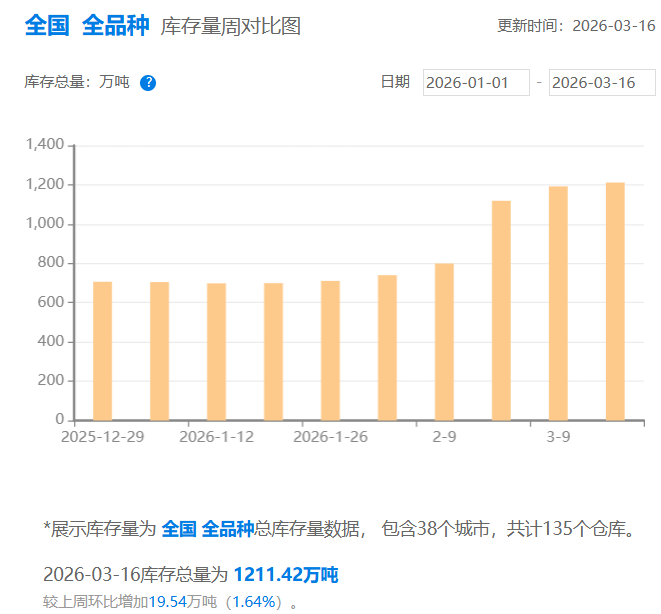This screenshot has width=661, height=614.
Task: Select the bar labeled 2-9
Action: tap(444, 341)
